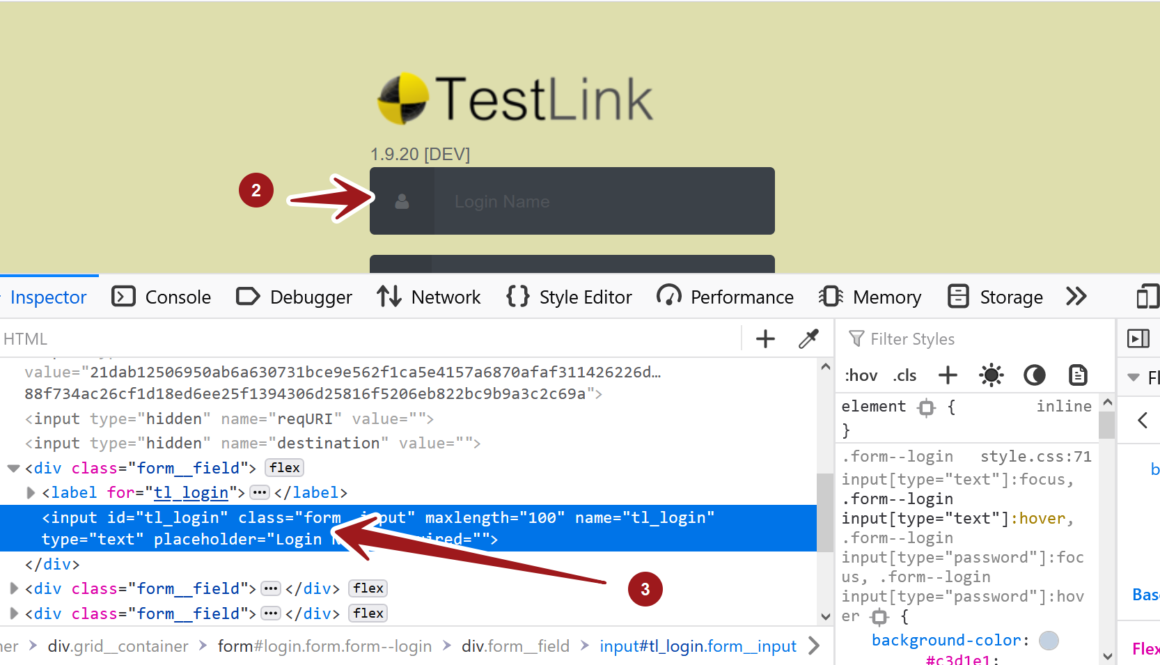The height and width of the screenshot is (665, 1160).
Task: Select the input id tl_login node
Action: [x=408, y=528]
